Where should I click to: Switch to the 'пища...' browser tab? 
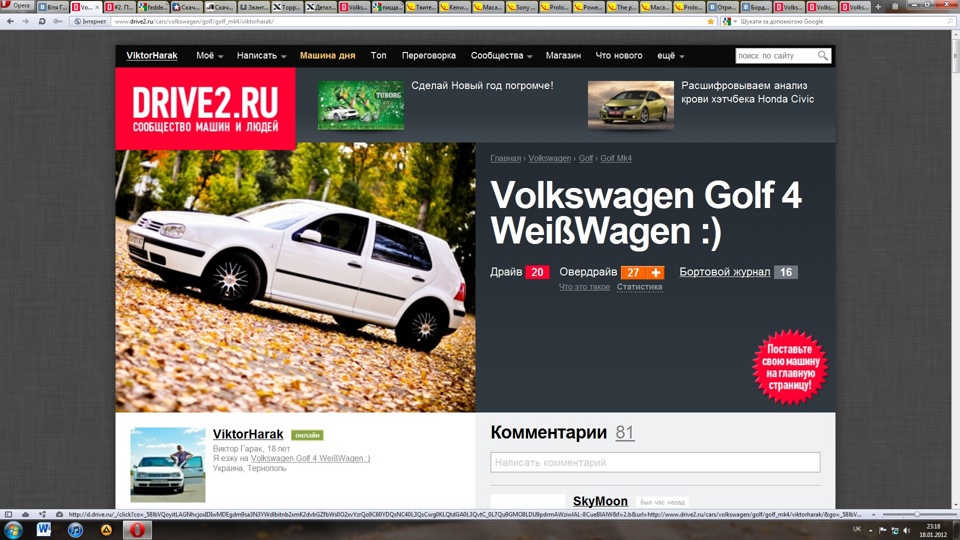pyautogui.click(x=388, y=7)
